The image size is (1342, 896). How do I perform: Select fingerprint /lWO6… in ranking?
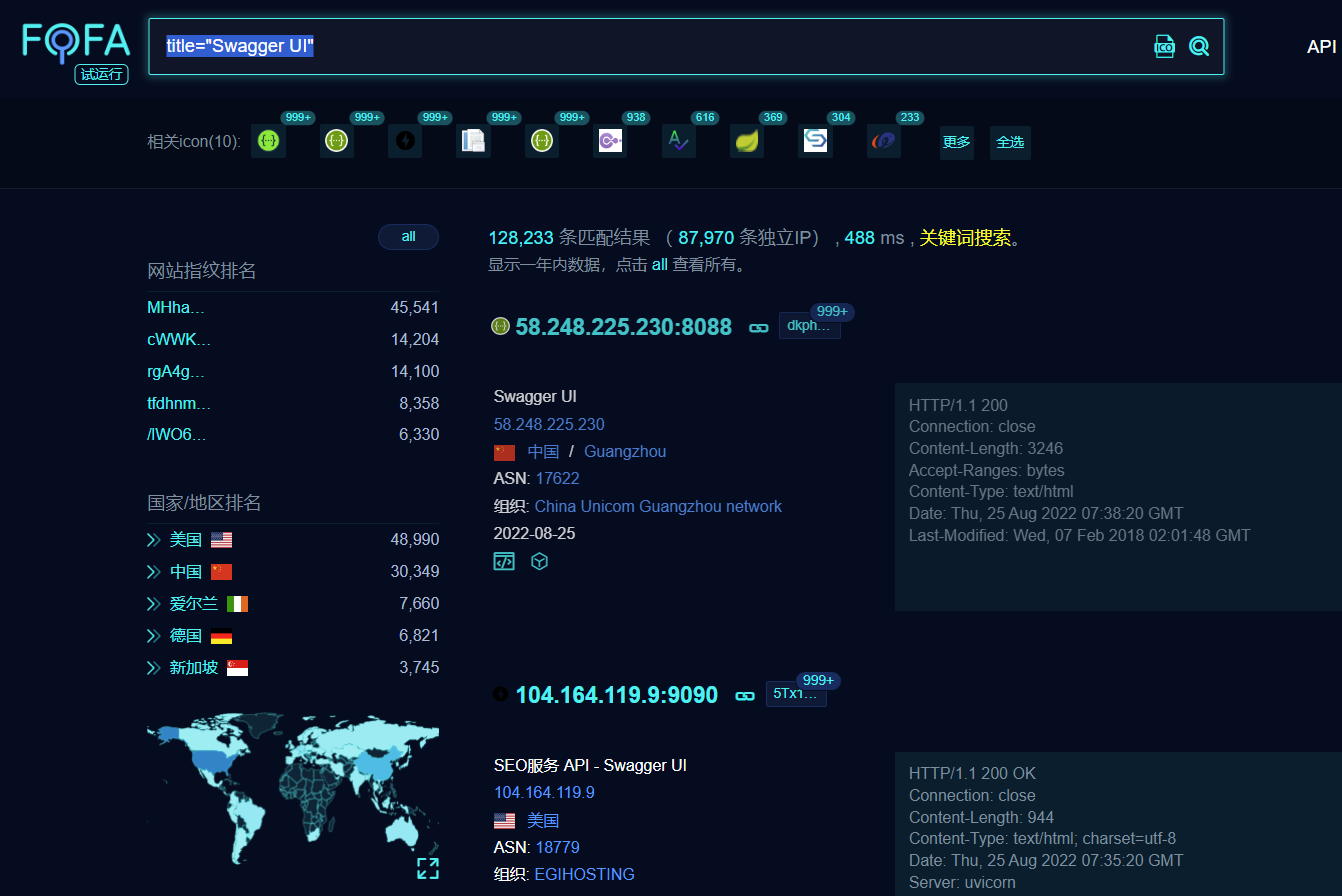click(177, 434)
